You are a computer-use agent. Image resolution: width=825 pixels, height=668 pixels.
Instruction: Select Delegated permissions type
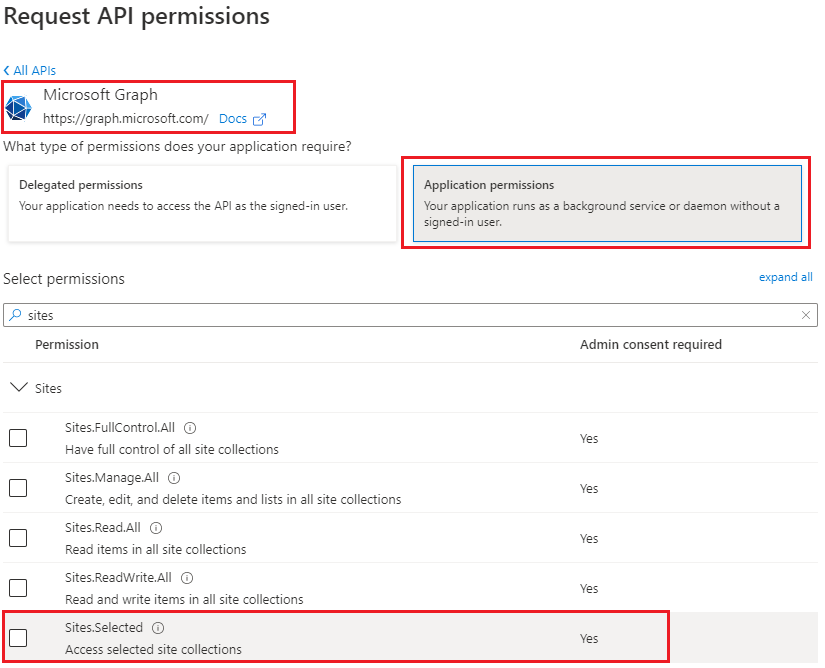[202, 204]
